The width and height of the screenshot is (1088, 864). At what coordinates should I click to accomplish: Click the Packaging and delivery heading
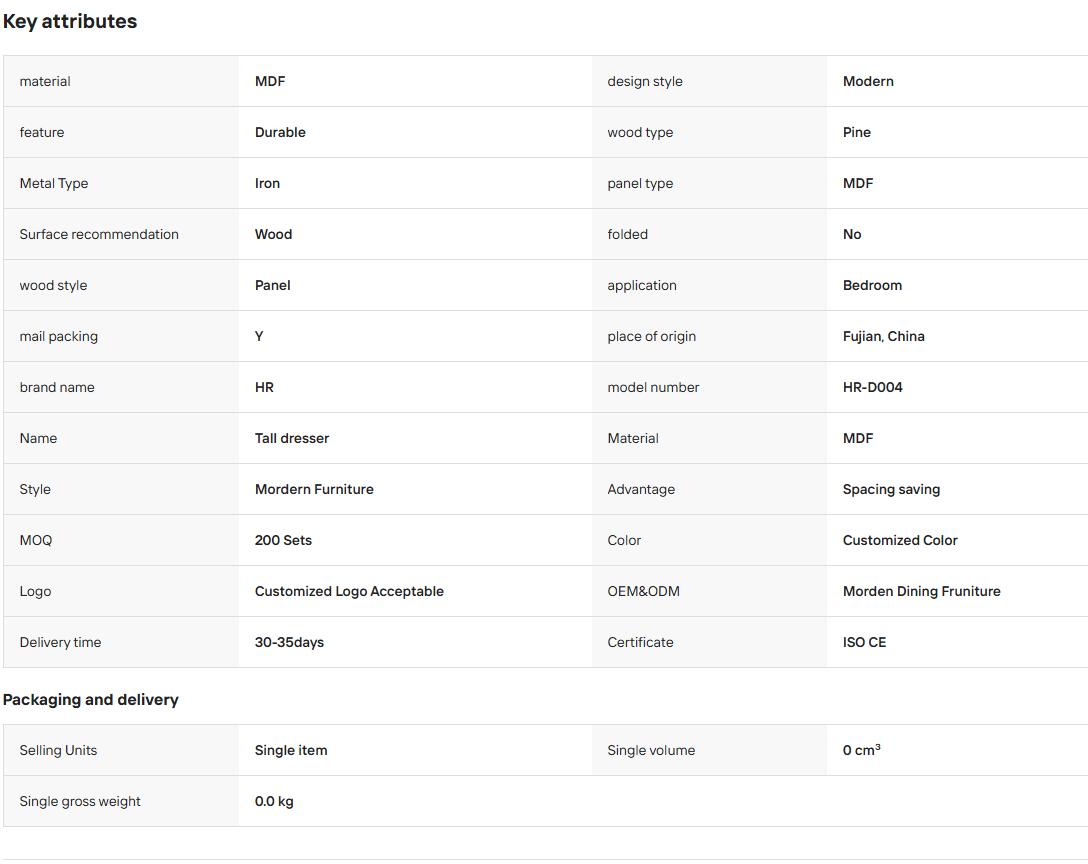[91, 700]
